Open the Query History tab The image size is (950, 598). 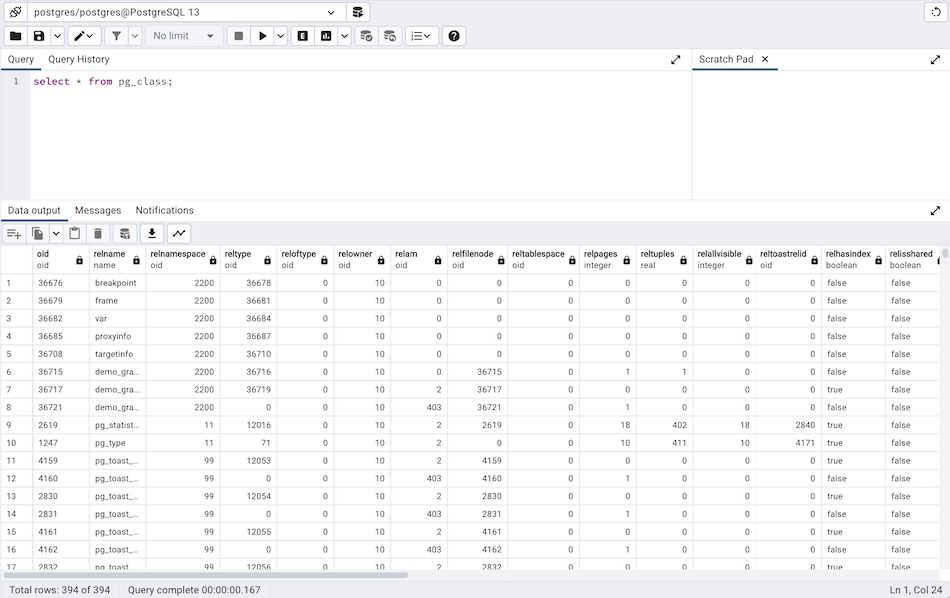click(x=79, y=59)
